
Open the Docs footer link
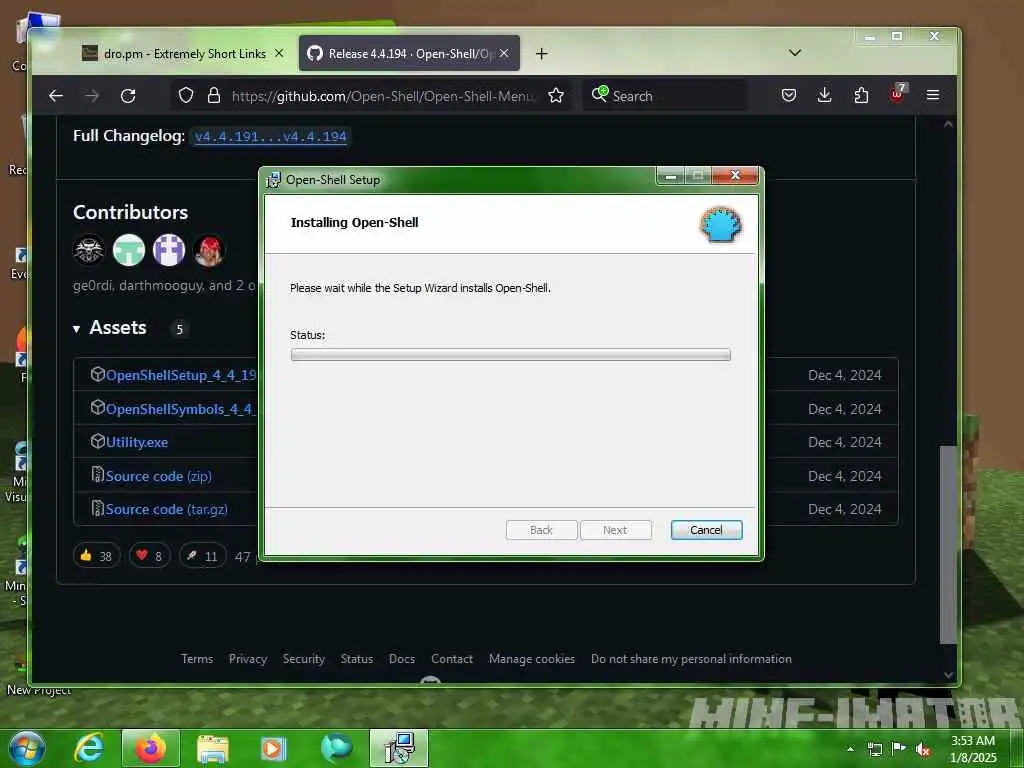click(402, 659)
